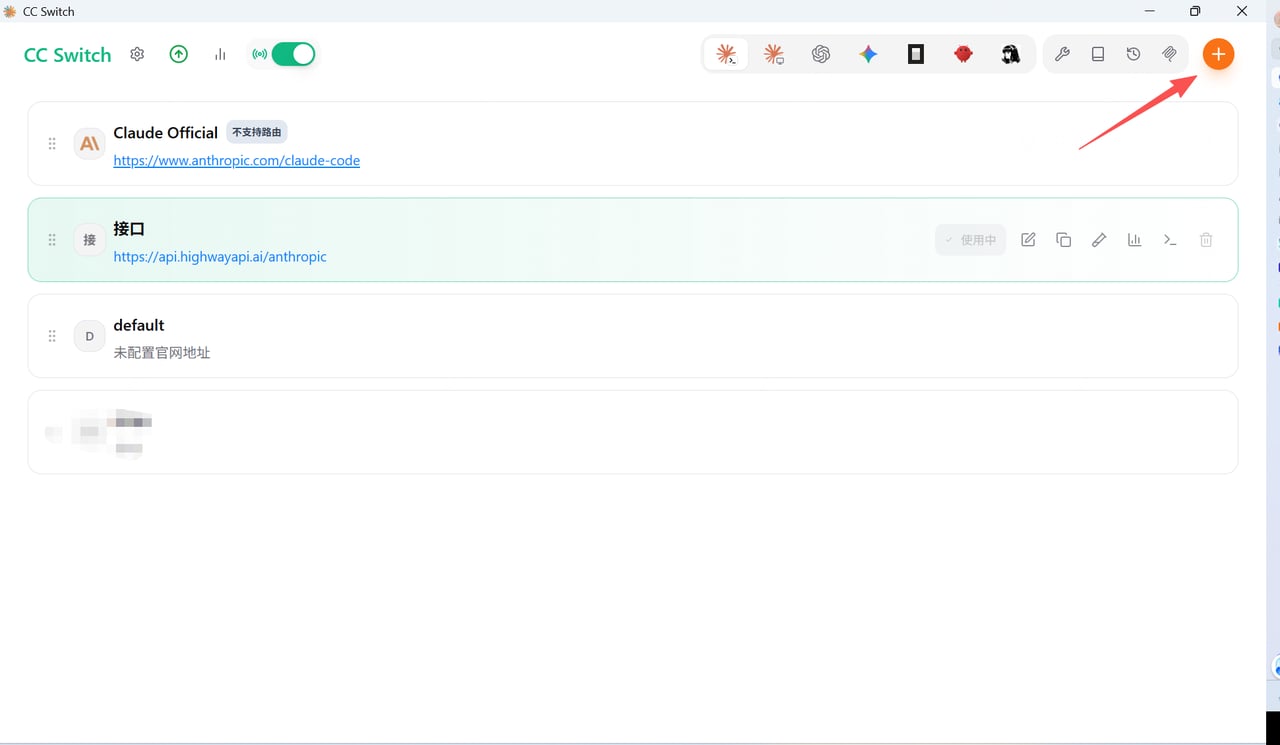Image resolution: width=1280 pixels, height=745 pixels.
Task: Open usage statistics bar-chart icon in header
Action: click(220, 55)
